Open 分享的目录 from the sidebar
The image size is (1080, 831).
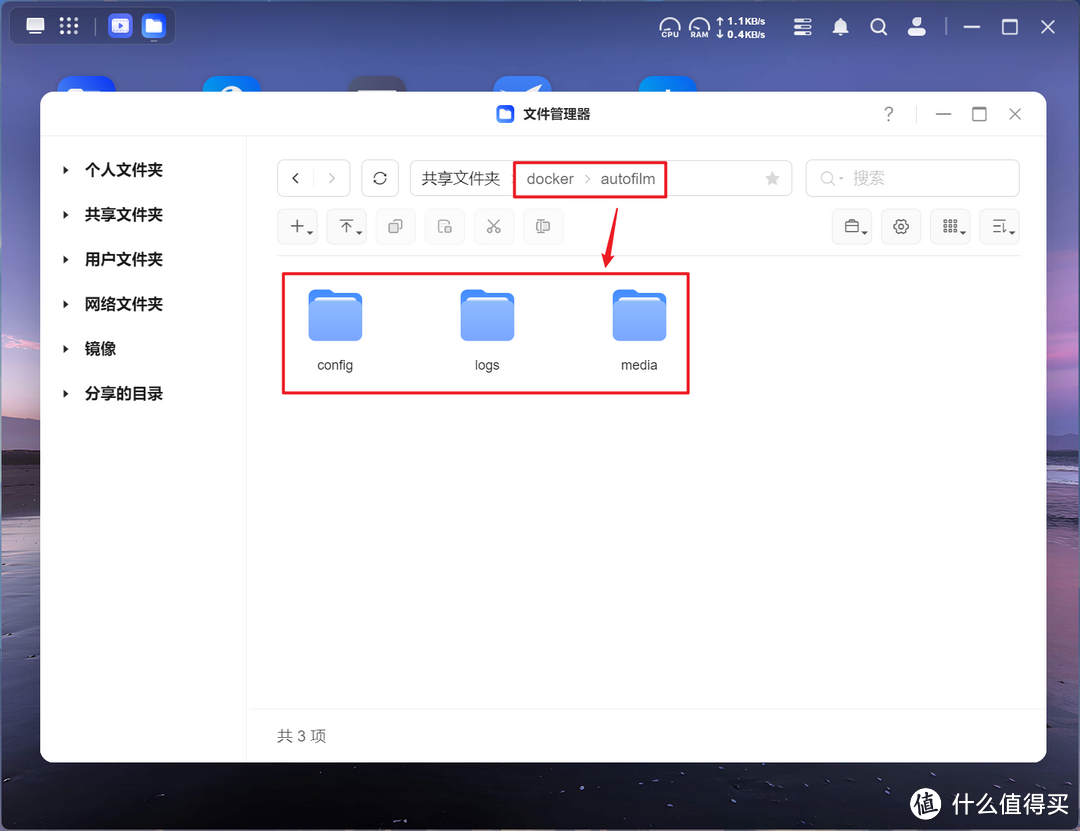point(124,393)
